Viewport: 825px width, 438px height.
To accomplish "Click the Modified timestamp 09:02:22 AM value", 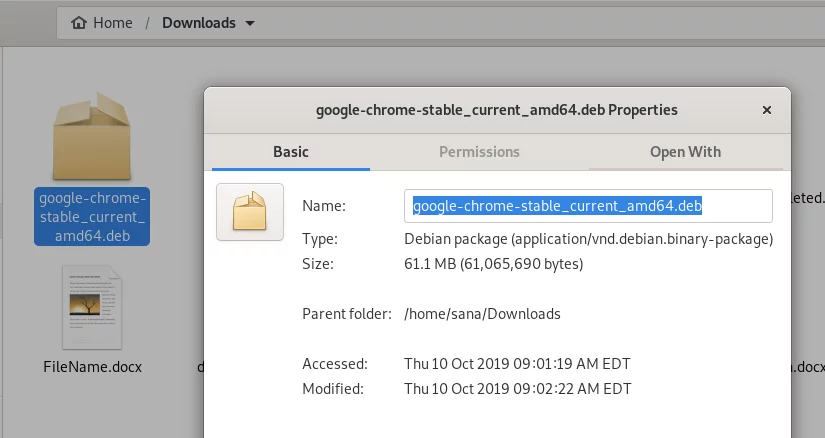I will 518,389.
